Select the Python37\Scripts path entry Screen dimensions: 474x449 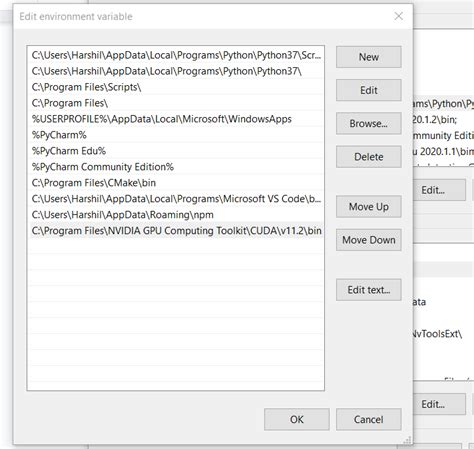176,55
